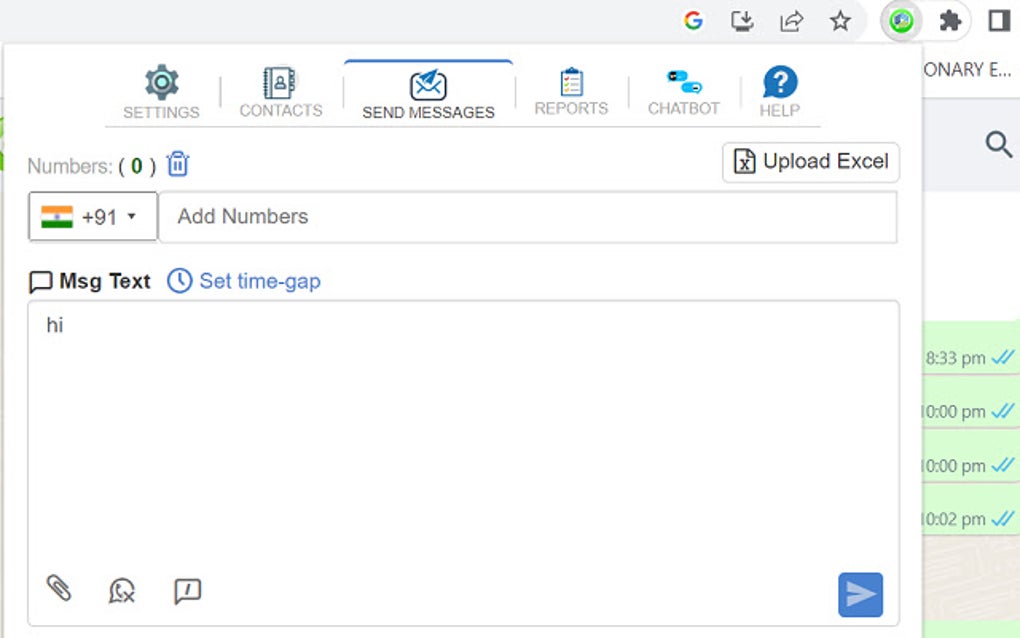Click the Msg Text speech bubble icon
This screenshot has height=638, width=1020.
tap(39, 281)
